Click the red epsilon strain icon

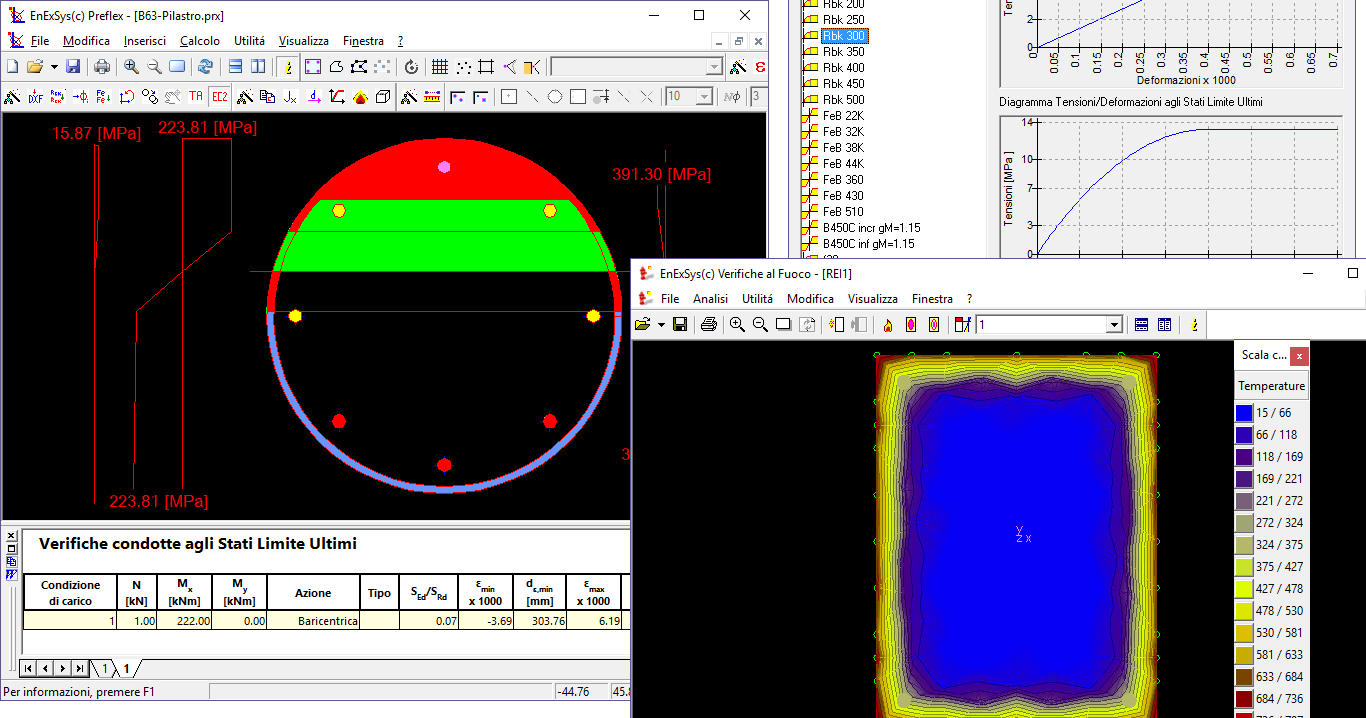tap(761, 67)
